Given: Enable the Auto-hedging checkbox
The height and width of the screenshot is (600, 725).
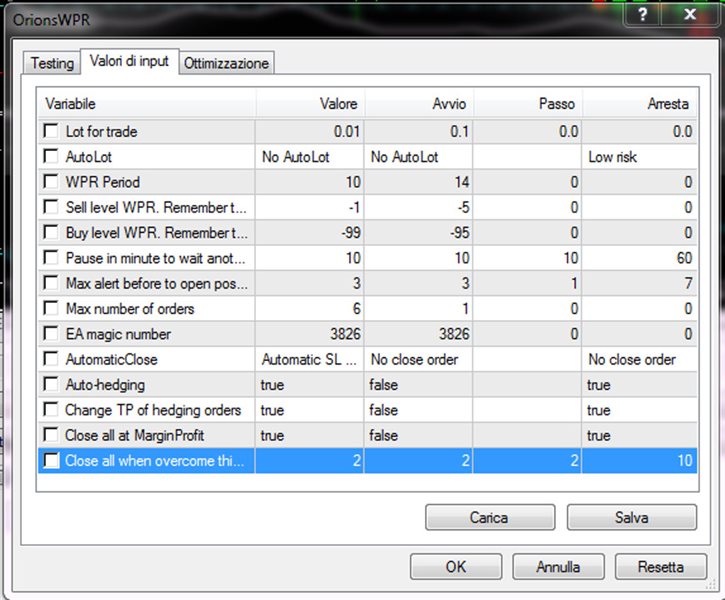Looking at the screenshot, I should (51, 385).
